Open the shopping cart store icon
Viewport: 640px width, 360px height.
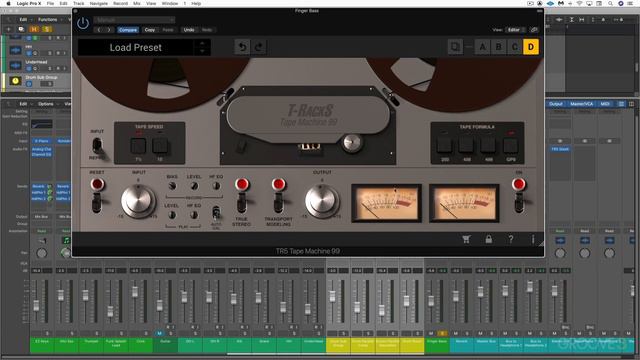coord(466,240)
